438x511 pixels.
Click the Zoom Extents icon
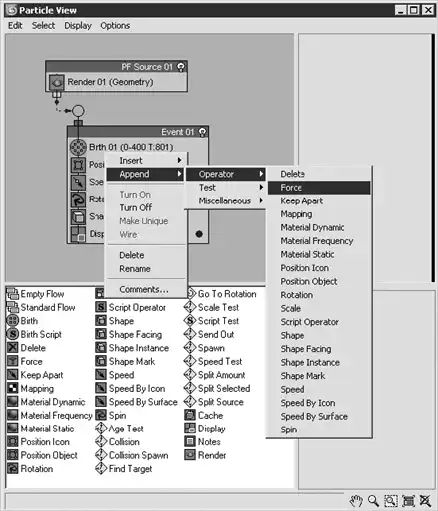pos(408,501)
